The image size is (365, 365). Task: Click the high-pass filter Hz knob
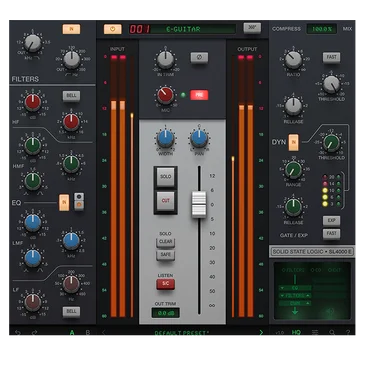pyautogui.click(x=71, y=60)
